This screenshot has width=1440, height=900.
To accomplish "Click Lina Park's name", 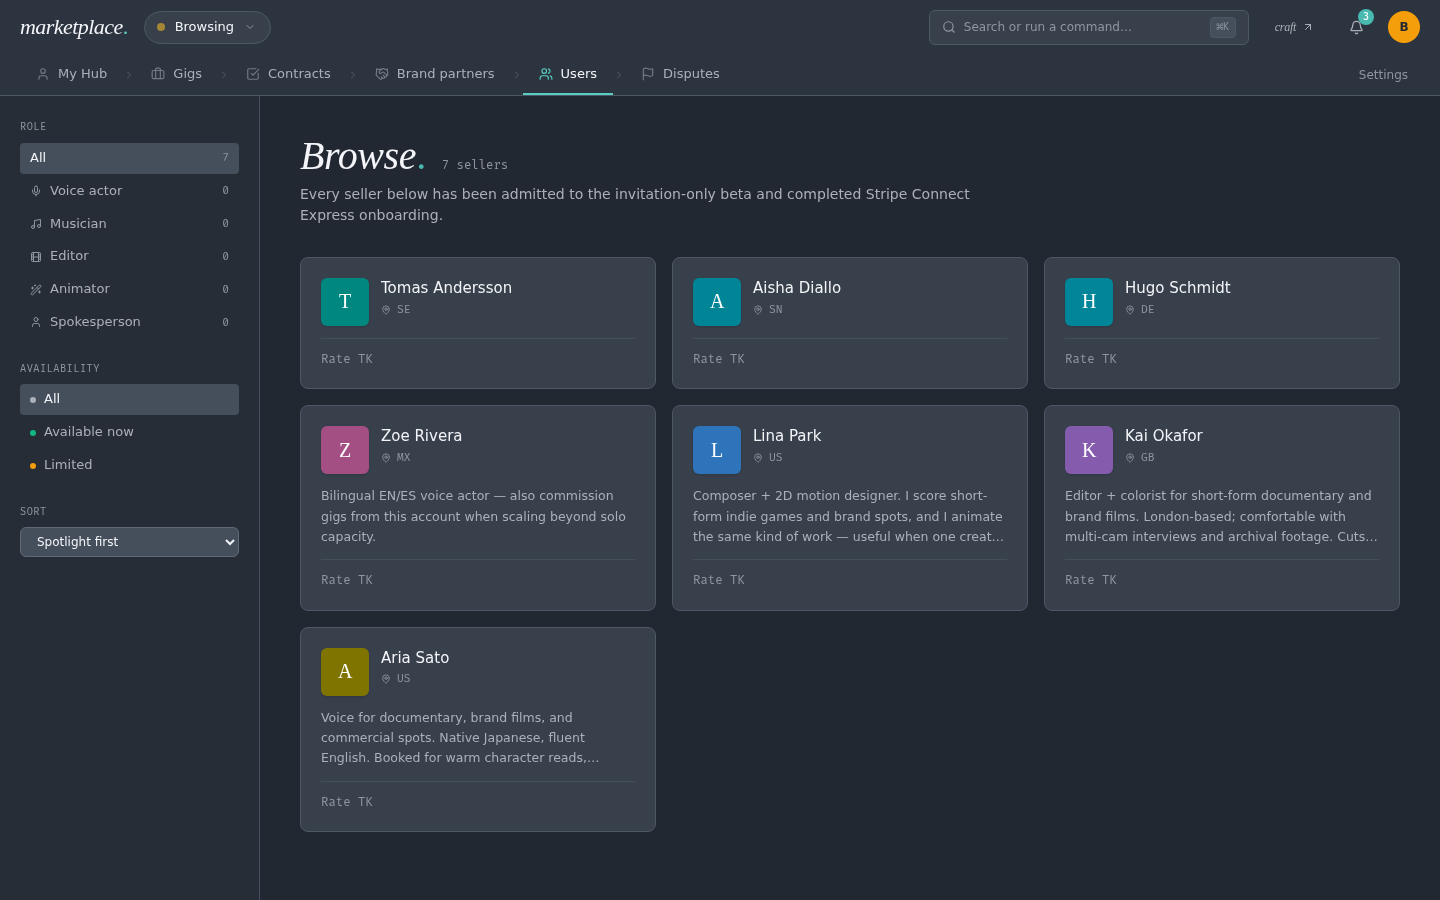I will tap(787, 436).
